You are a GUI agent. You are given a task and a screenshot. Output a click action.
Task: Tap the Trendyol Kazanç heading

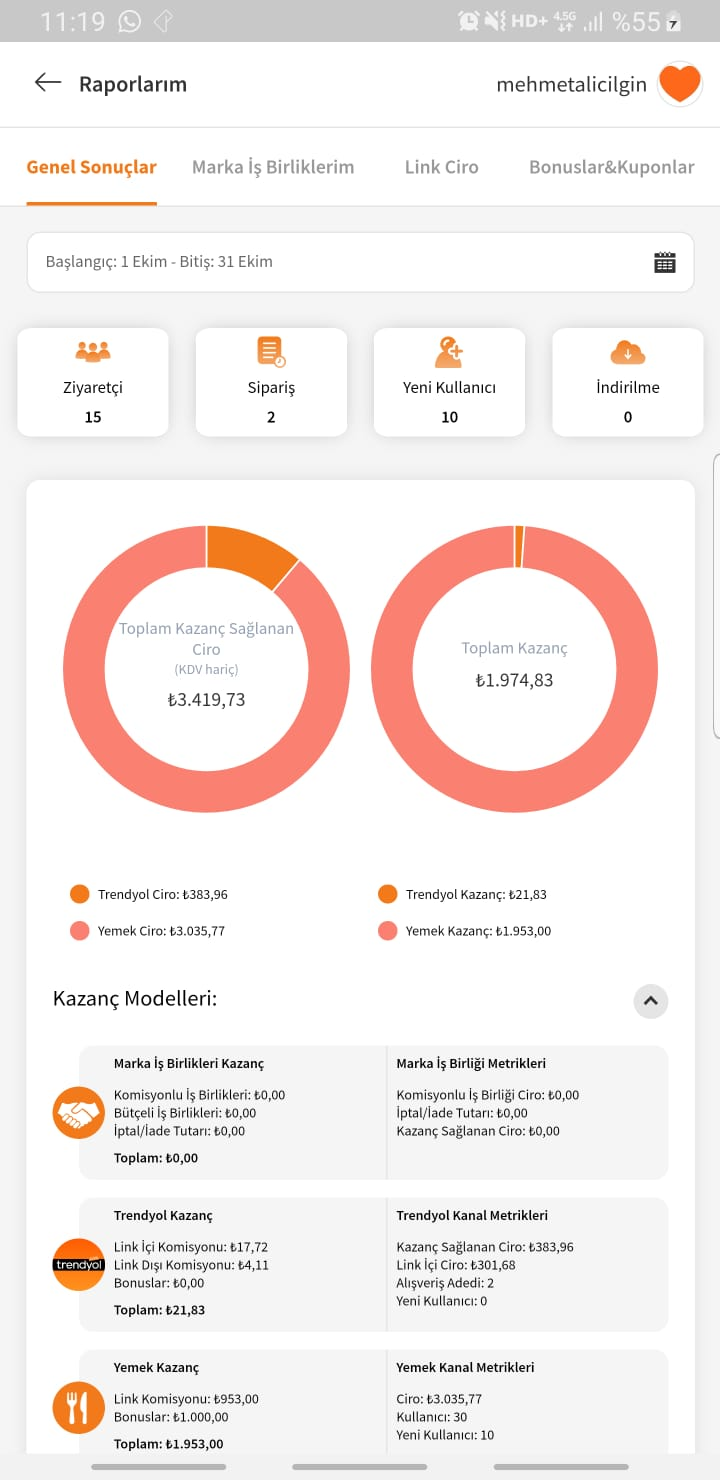pyautogui.click(x=163, y=1215)
